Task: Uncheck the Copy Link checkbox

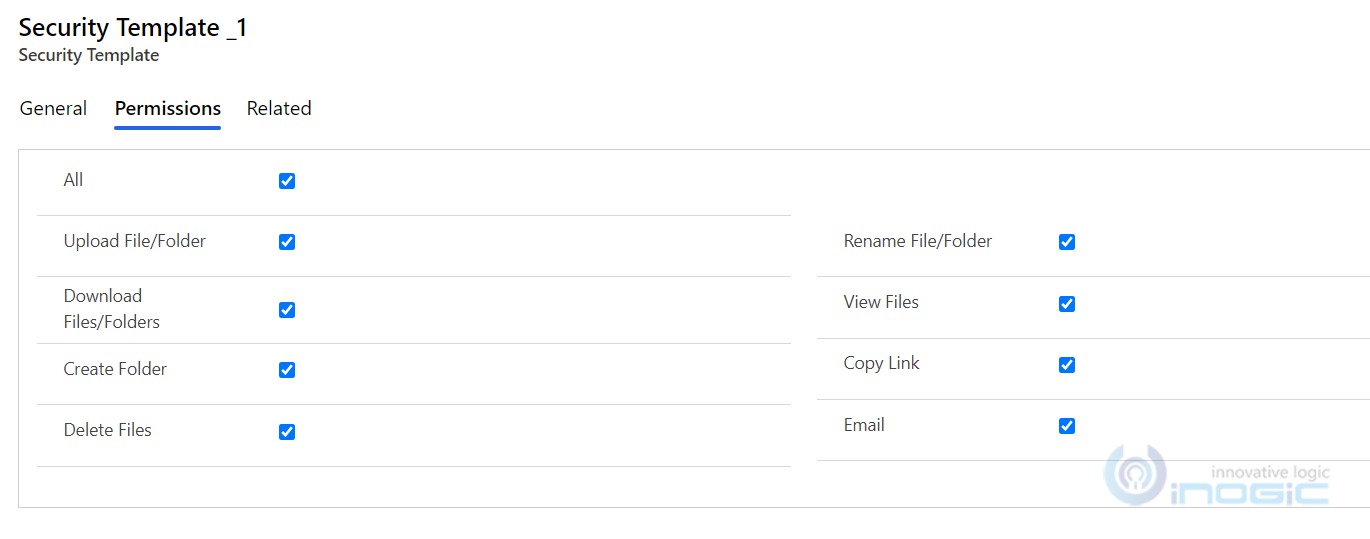Action: (1067, 365)
